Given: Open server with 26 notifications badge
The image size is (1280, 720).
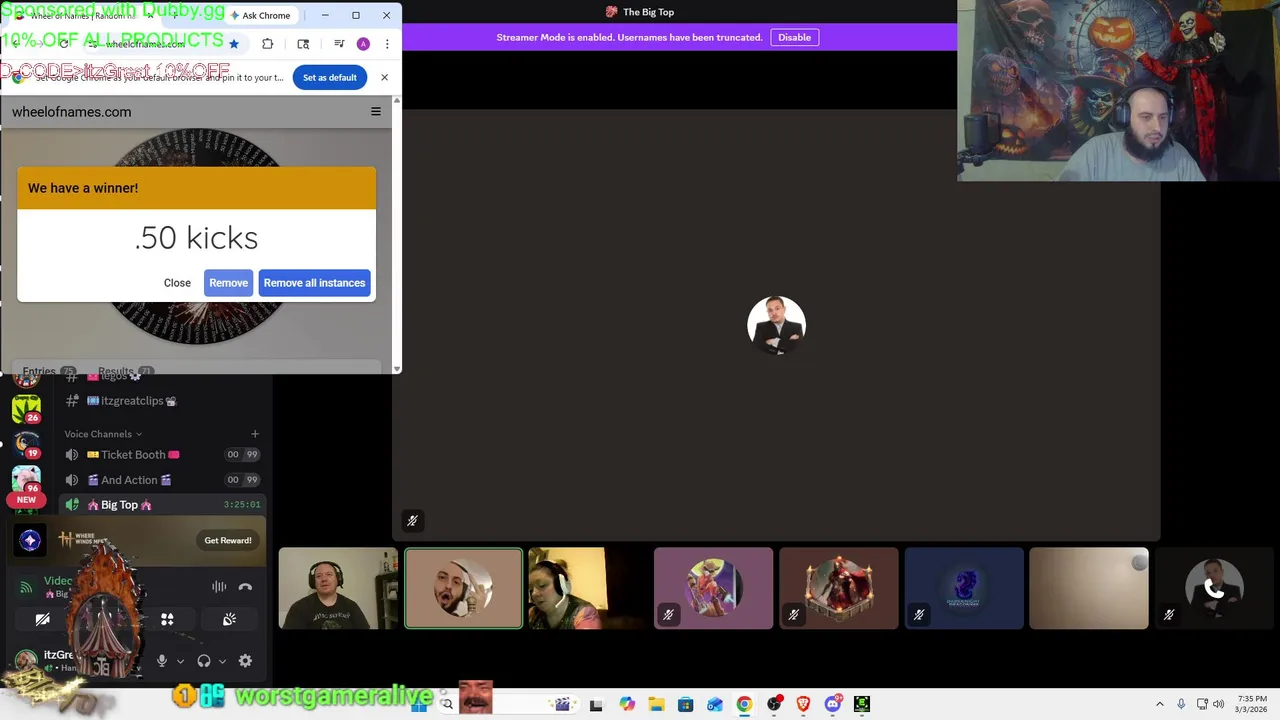Looking at the screenshot, I should tap(26, 409).
